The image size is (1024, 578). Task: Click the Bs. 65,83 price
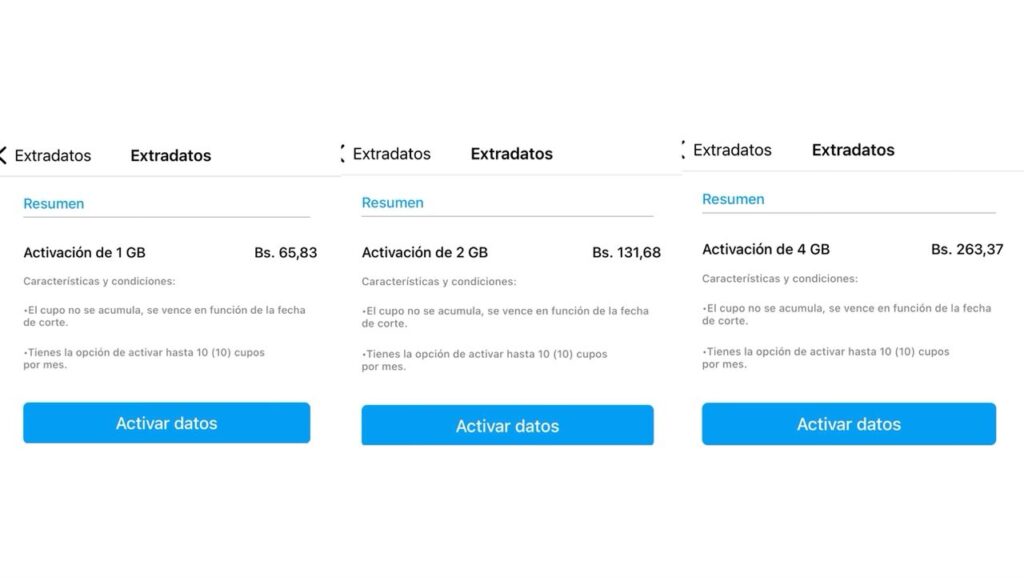click(285, 253)
